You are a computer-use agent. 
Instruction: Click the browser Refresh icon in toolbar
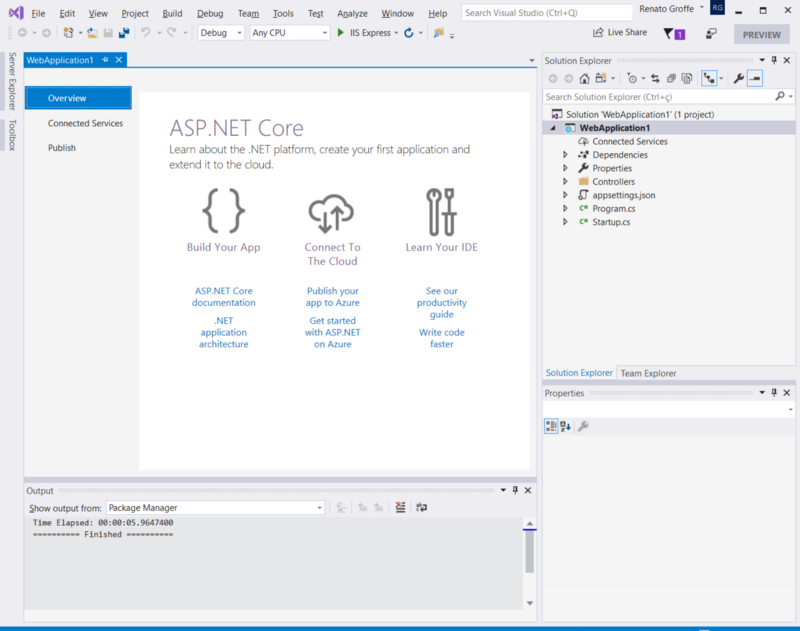[x=409, y=33]
